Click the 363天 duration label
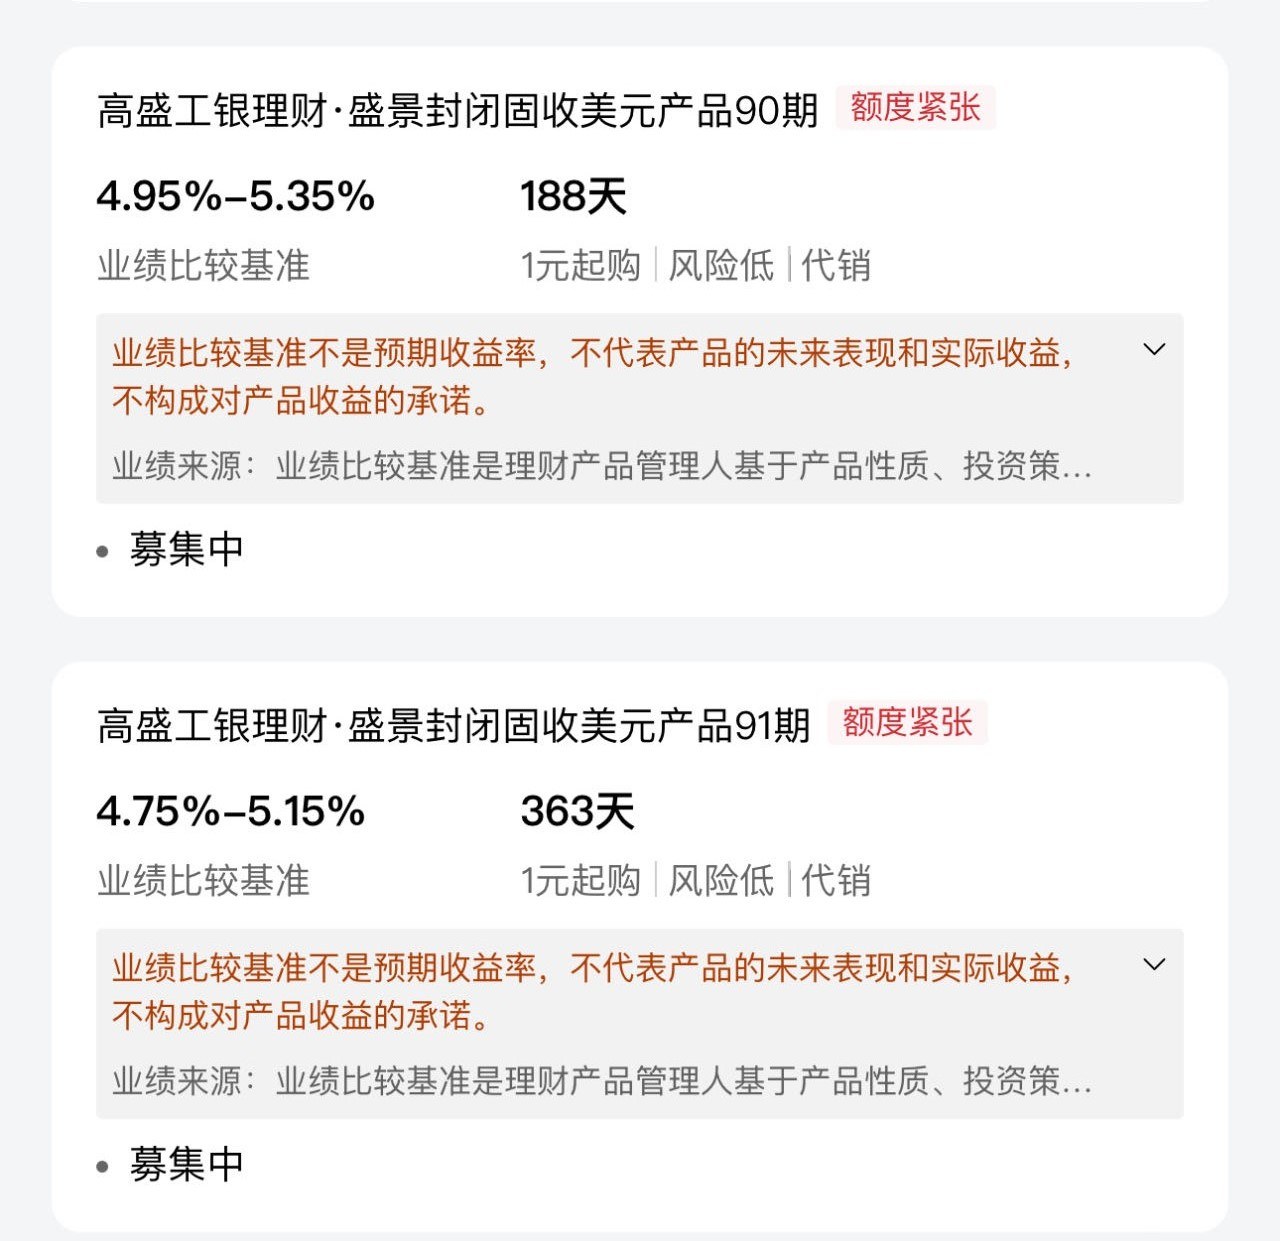Screen dimensions: 1280x1241 click(578, 813)
